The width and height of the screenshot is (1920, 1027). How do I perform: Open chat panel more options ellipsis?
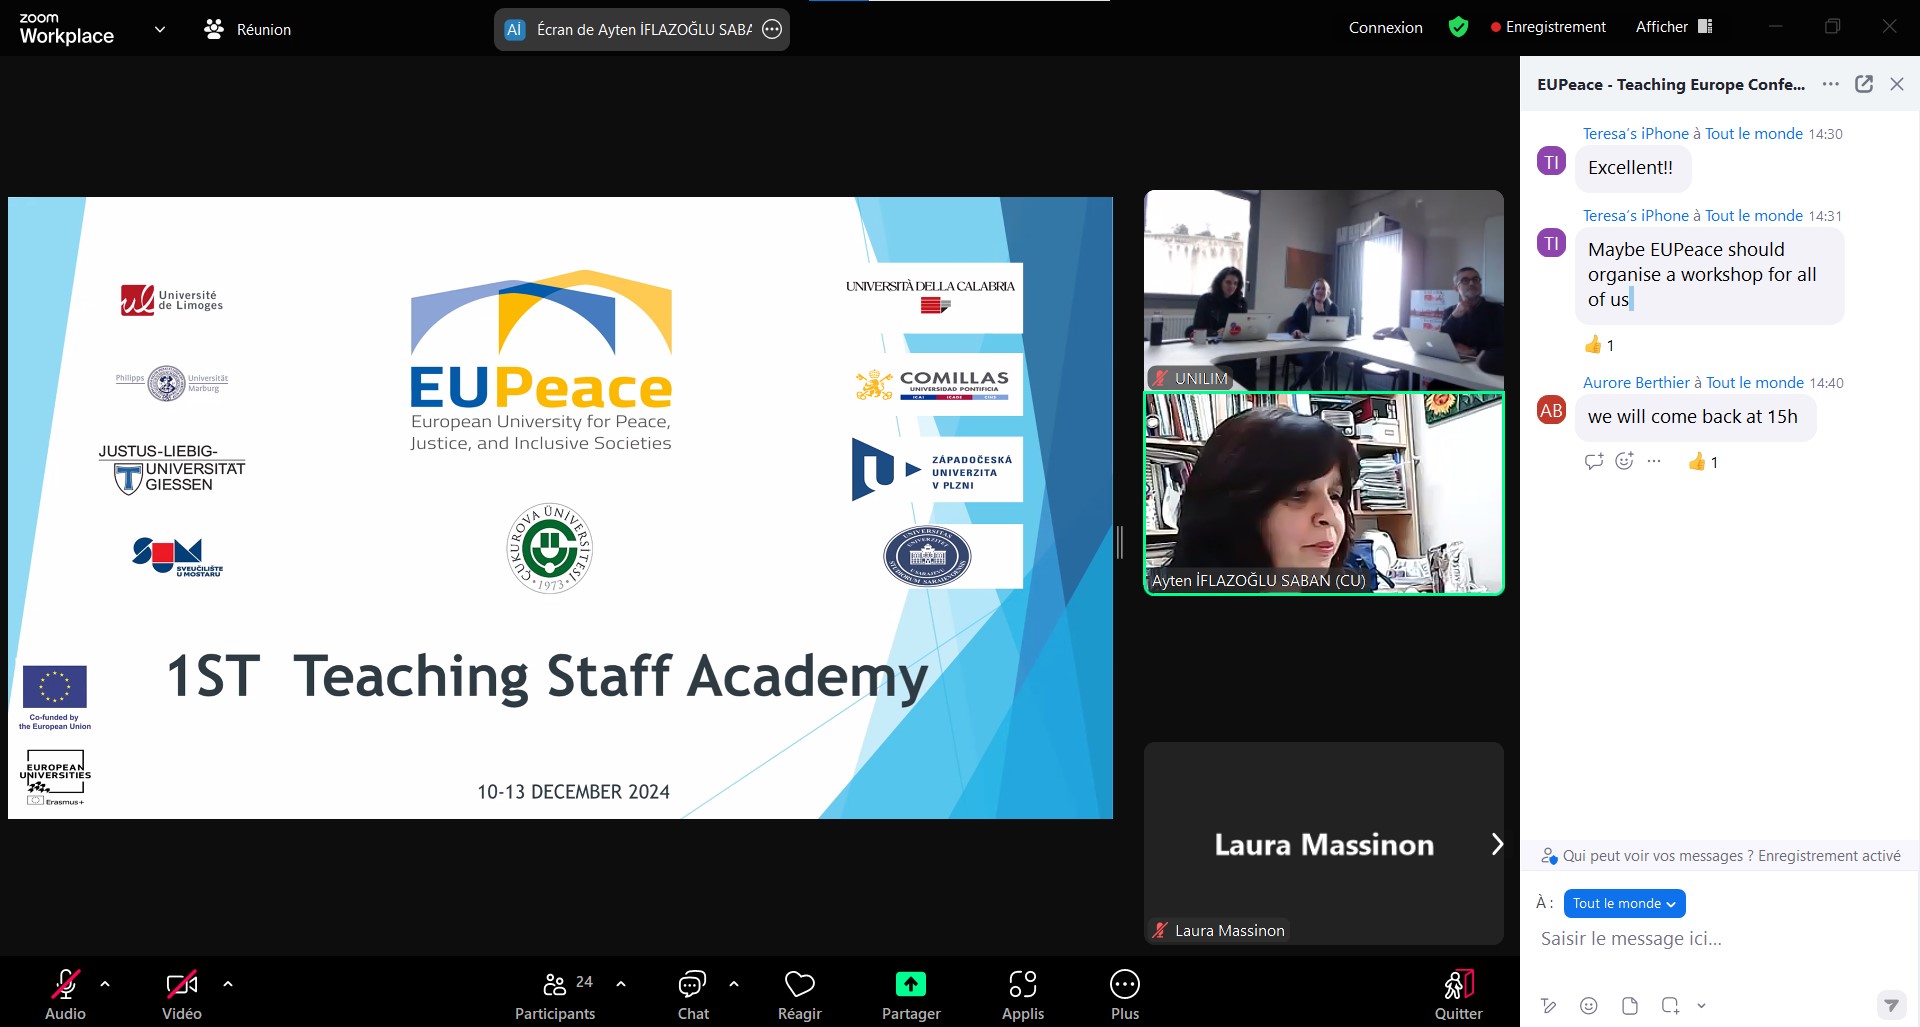pyautogui.click(x=1831, y=84)
